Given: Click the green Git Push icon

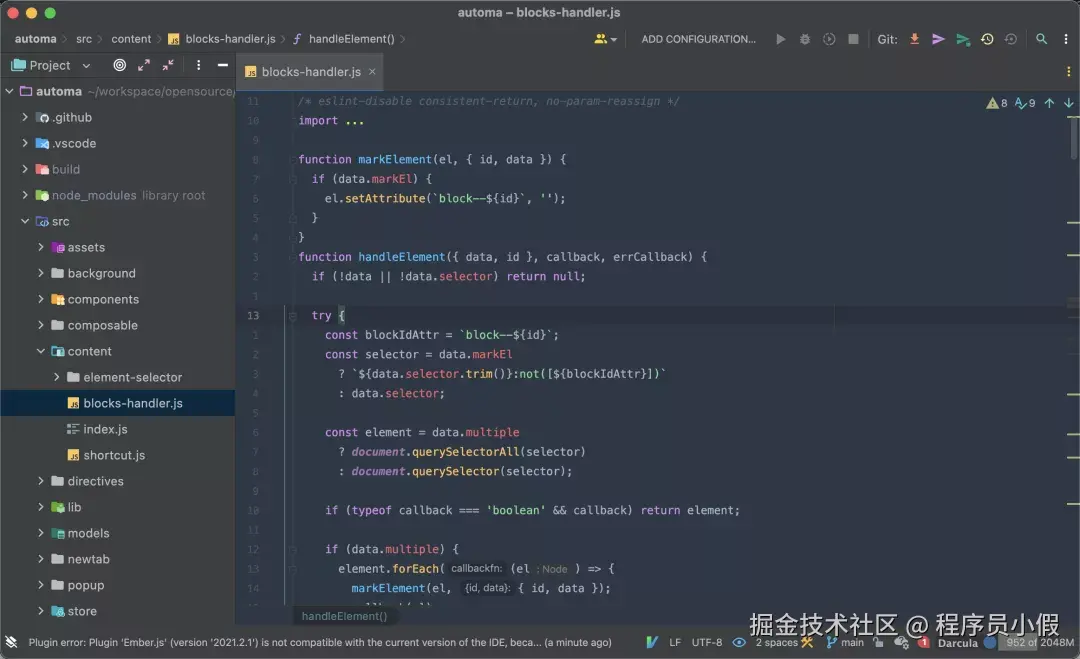Looking at the screenshot, I should tap(962, 39).
